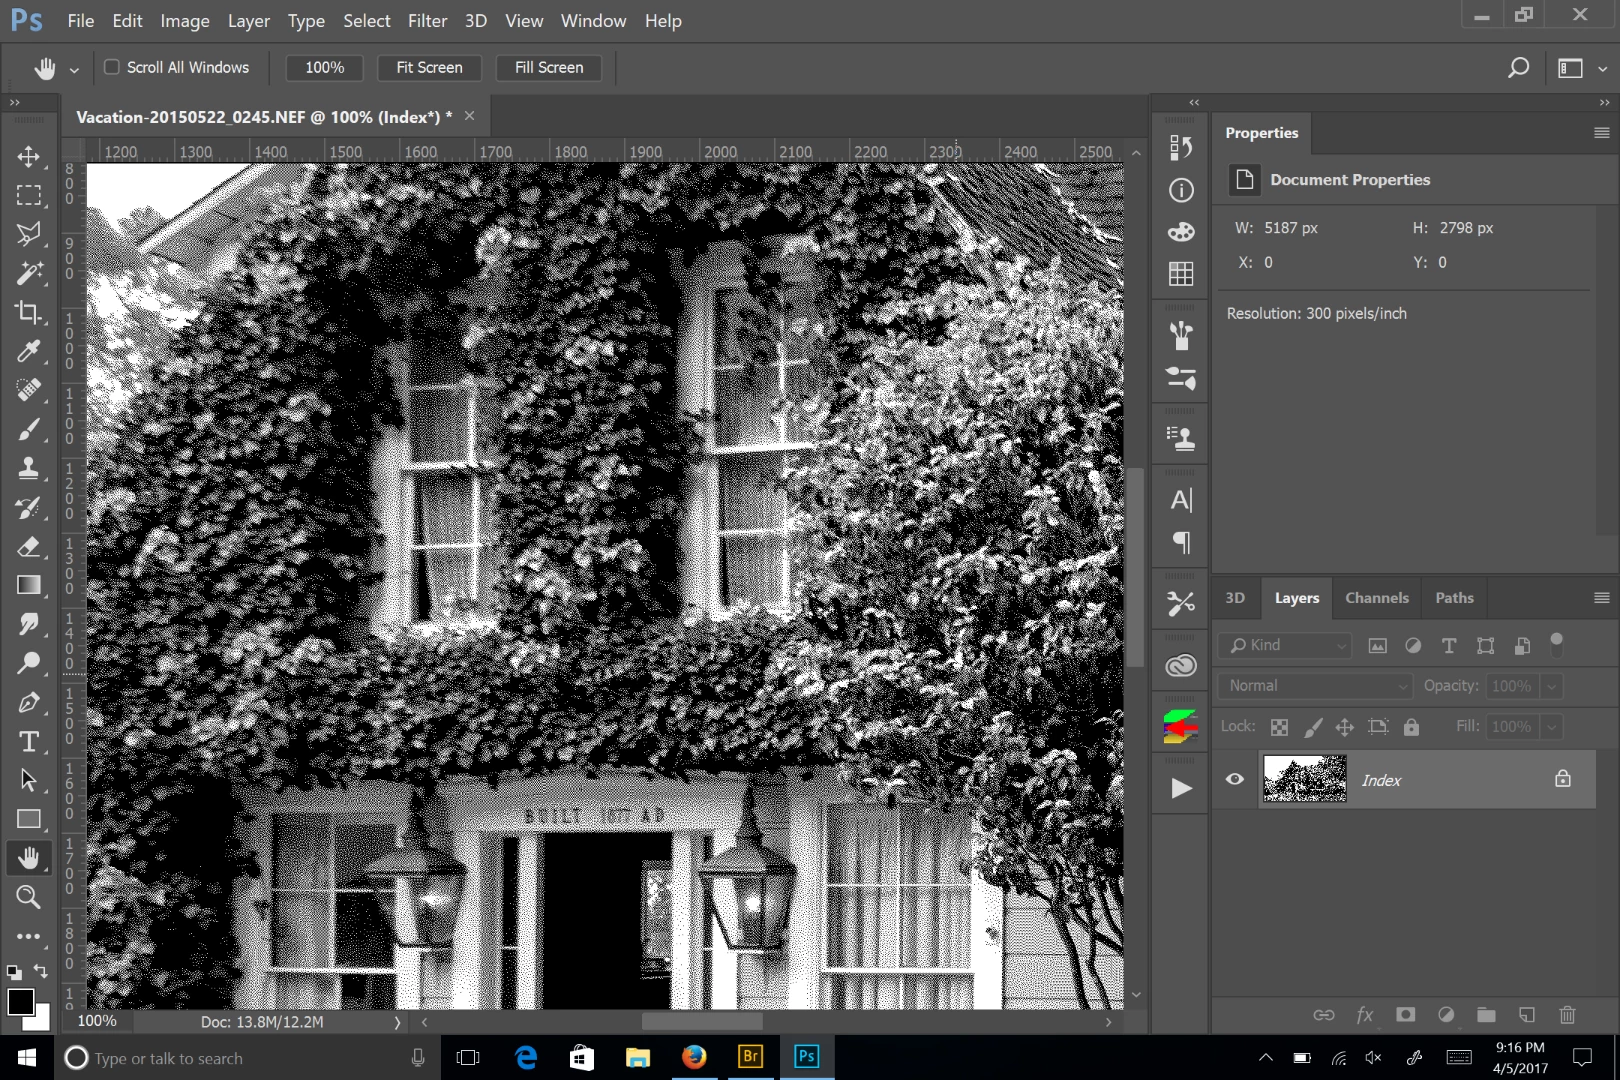Click the 100% zoom button
This screenshot has height=1080, width=1620.
click(324, 68)
